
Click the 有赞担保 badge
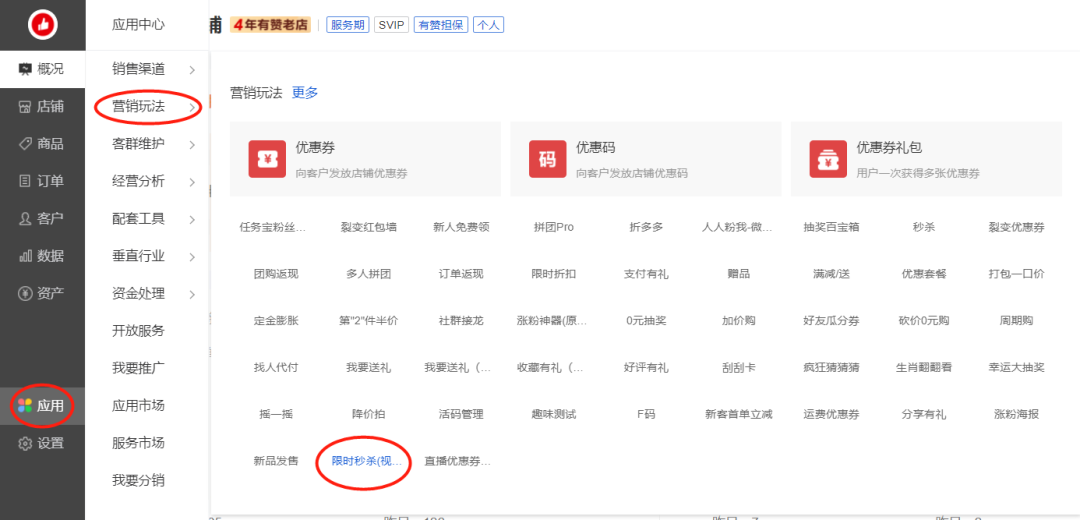click(441, 25)
